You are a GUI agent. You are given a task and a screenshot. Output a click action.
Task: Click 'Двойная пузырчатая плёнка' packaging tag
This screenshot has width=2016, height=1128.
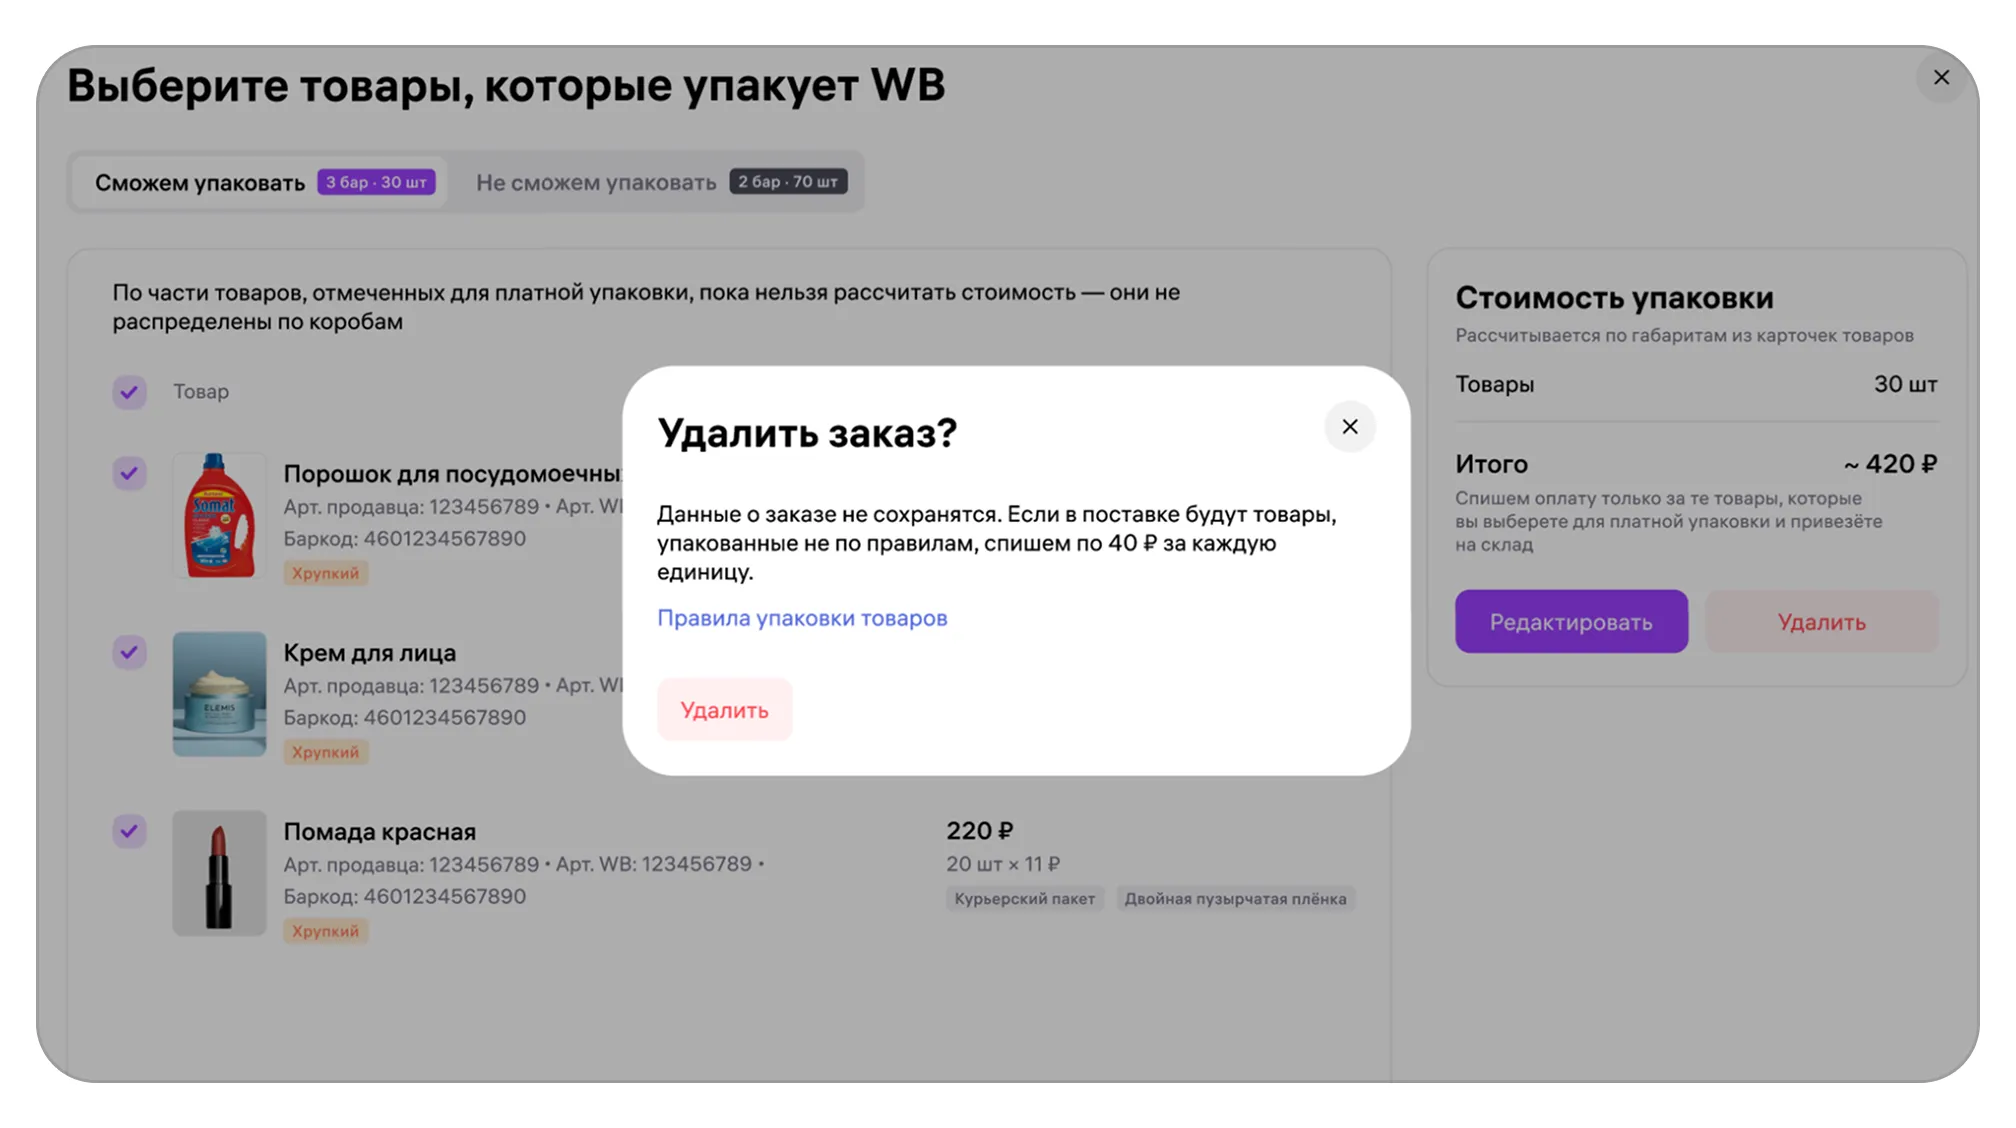pyautogui.click(x=1234, y=899)
